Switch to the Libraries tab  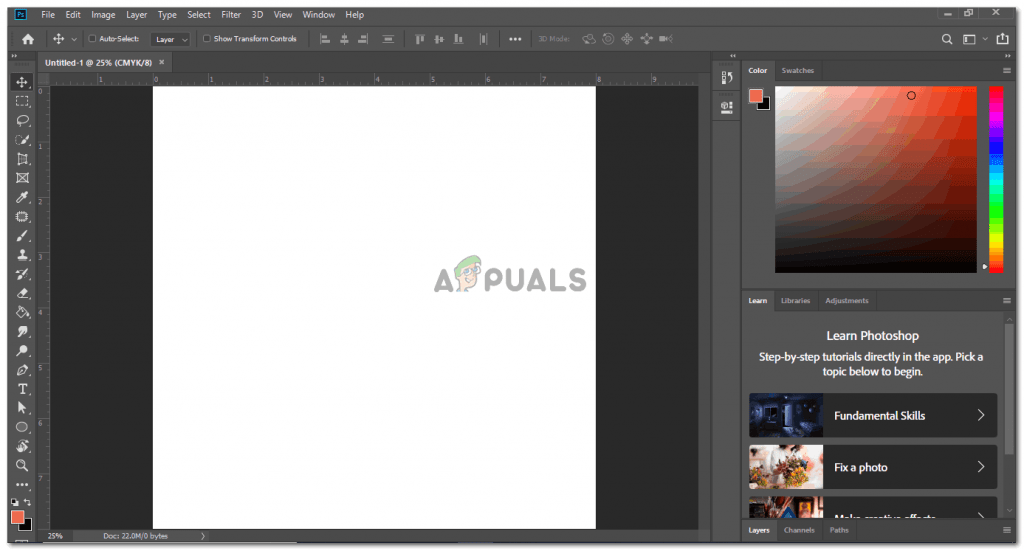click(795, 301)
